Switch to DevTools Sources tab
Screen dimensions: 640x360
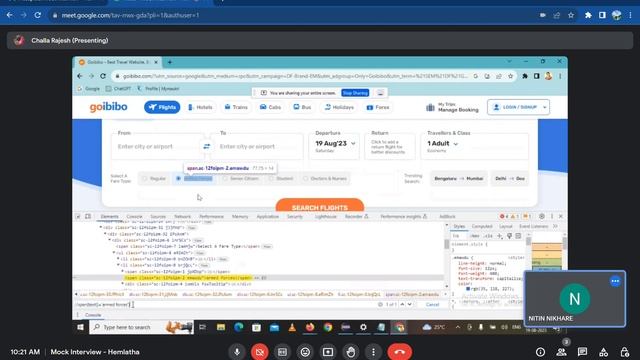(158, 216)
